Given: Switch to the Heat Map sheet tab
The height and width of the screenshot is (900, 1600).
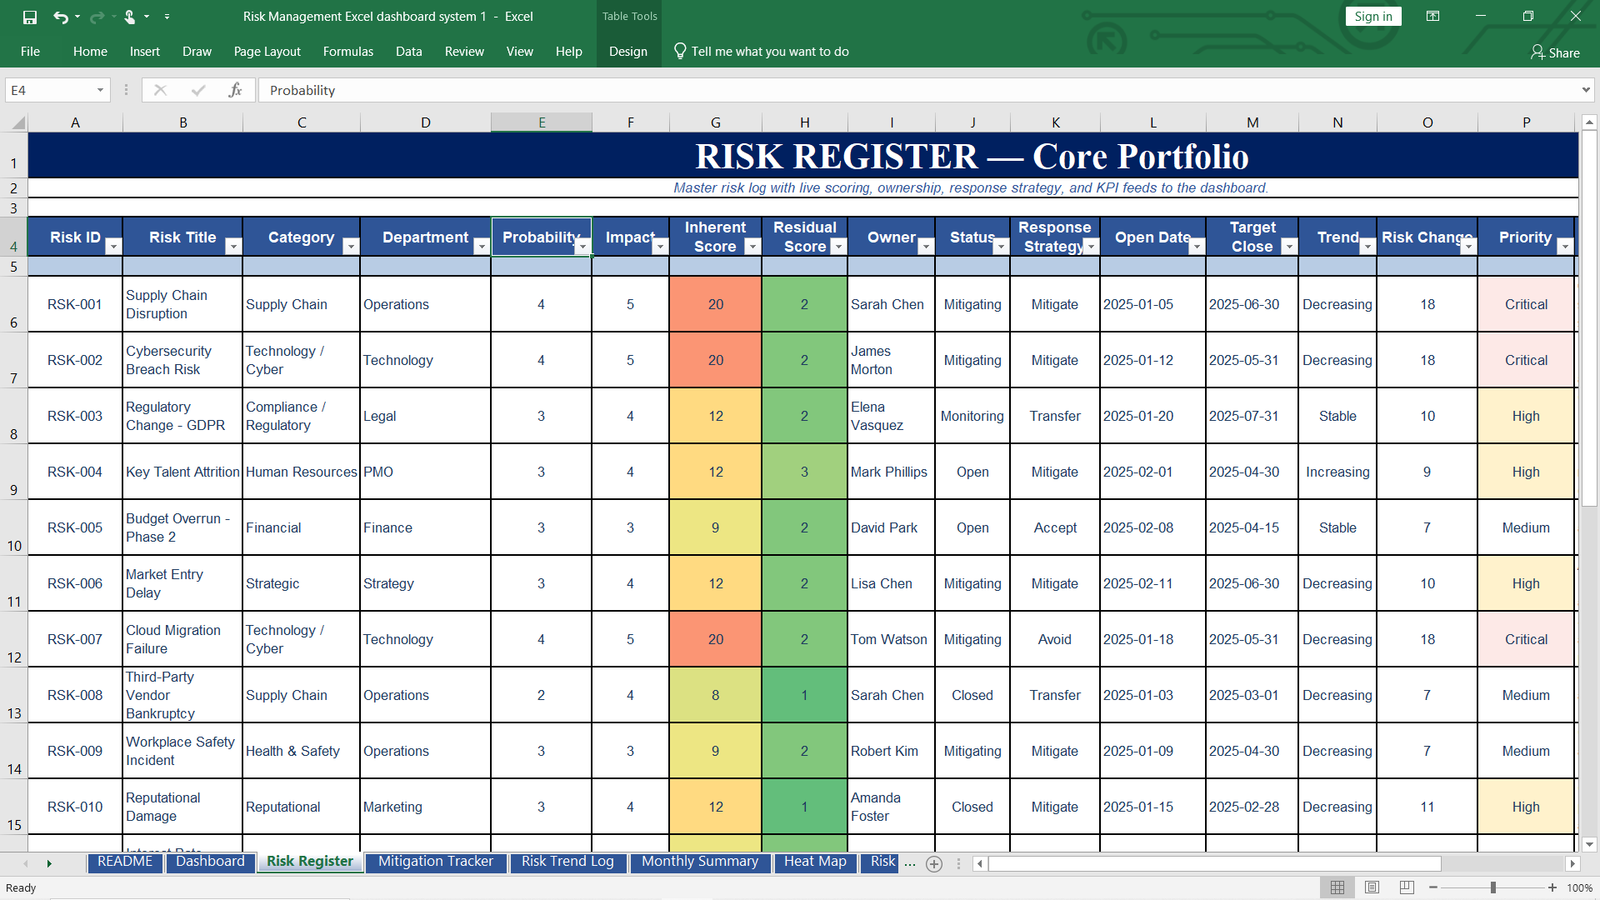Looking at the screenshot, I should click(815, 862).
